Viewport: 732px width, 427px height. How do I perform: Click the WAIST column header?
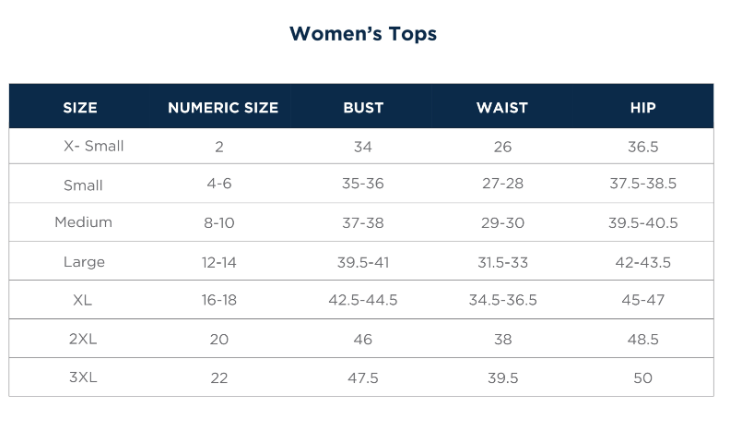502,108
